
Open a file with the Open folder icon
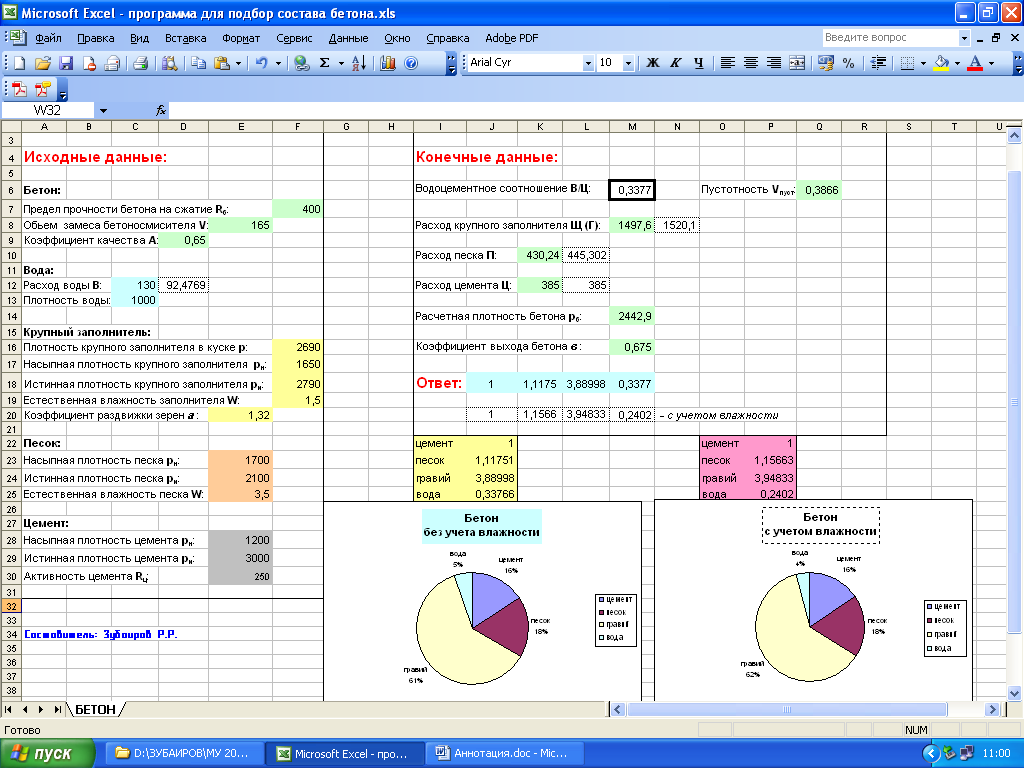click(43, 63)
